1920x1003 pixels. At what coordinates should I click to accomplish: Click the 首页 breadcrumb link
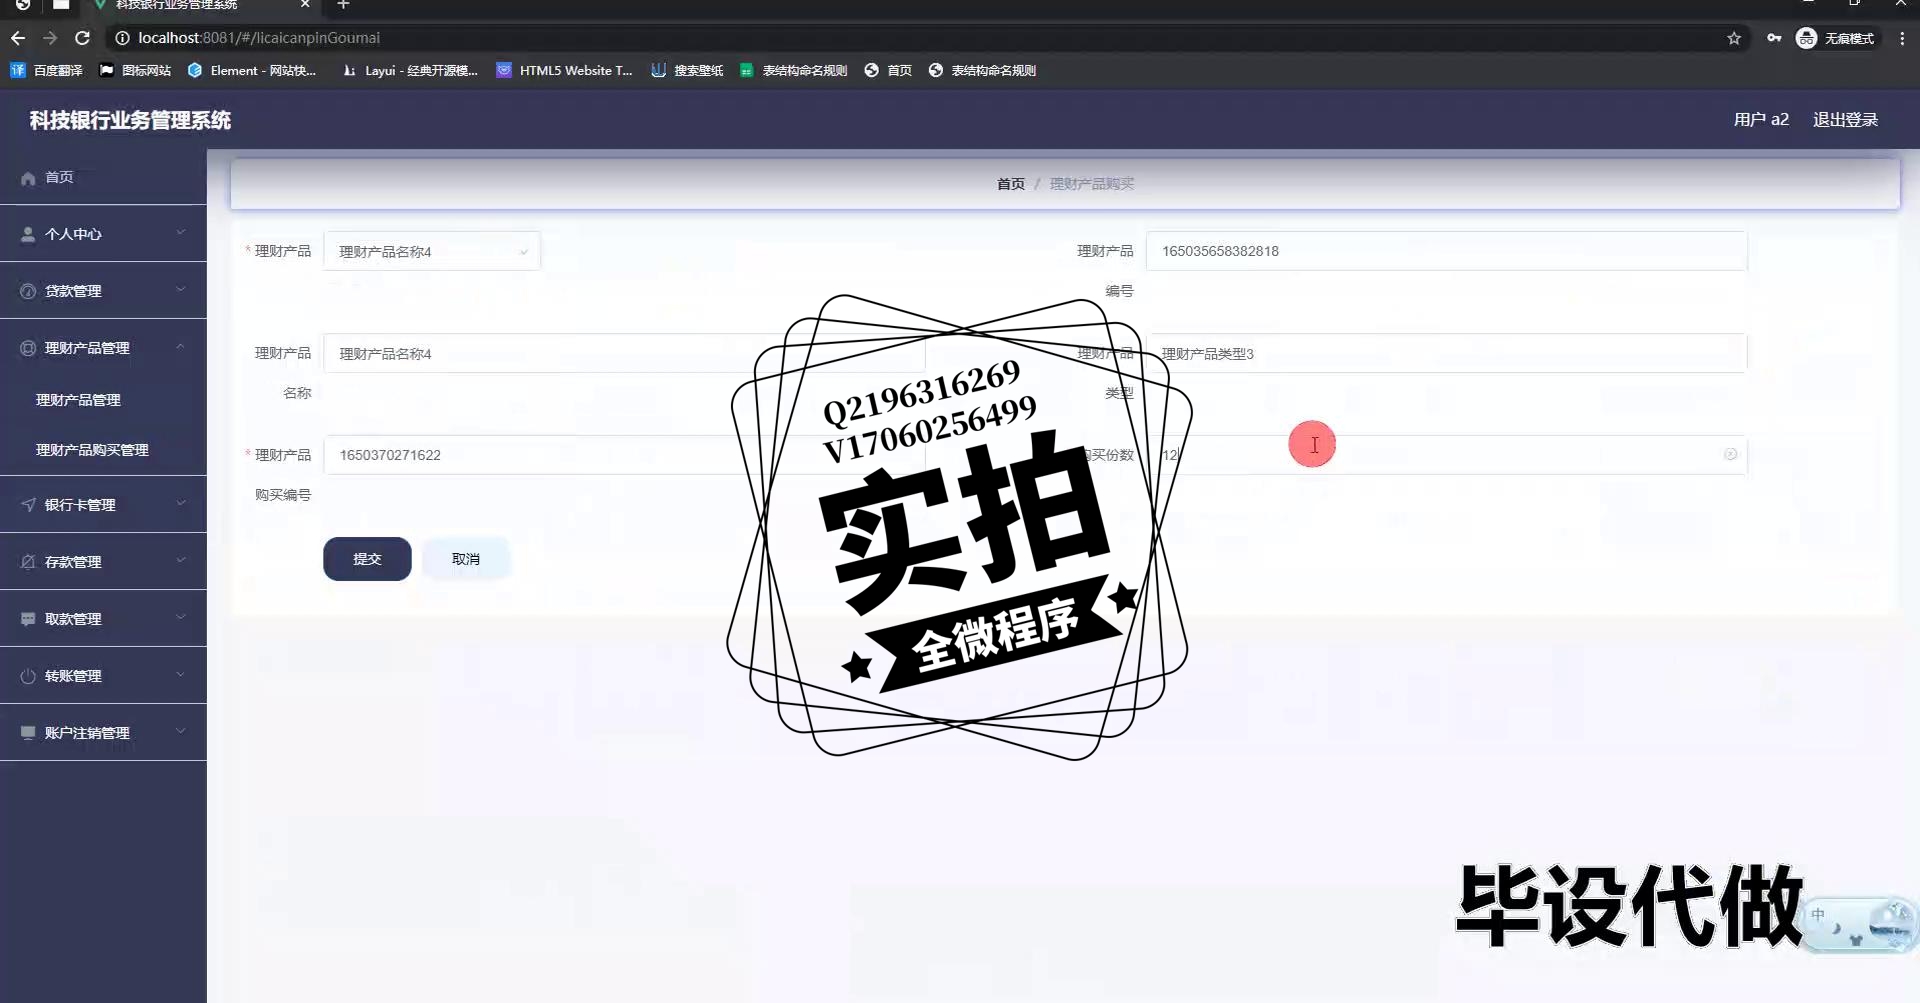pyautogui.click(x=1010, y=184)
